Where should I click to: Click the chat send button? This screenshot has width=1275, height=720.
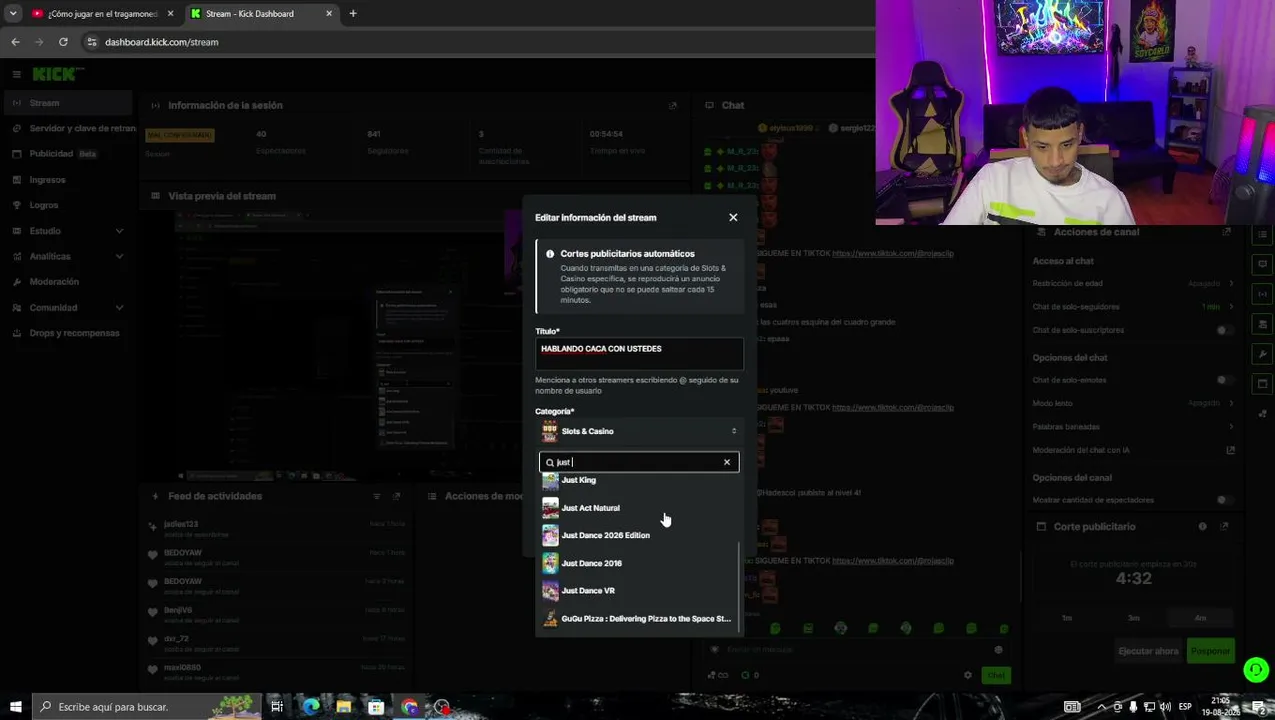(996, 675)
